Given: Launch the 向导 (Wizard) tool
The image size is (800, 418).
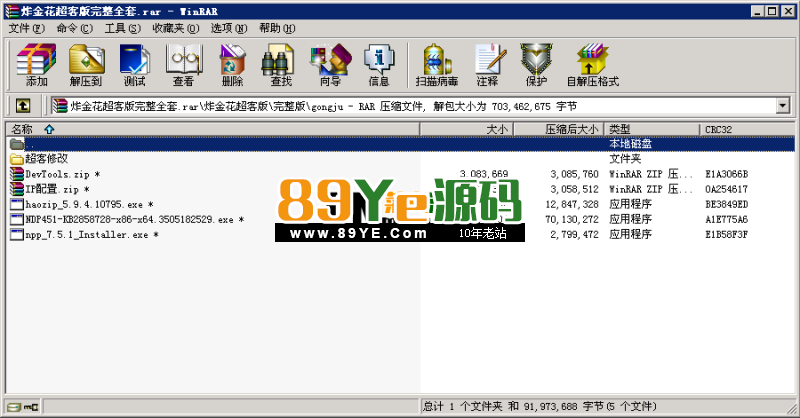Looking at the screenshot, I should pos(330,66).
